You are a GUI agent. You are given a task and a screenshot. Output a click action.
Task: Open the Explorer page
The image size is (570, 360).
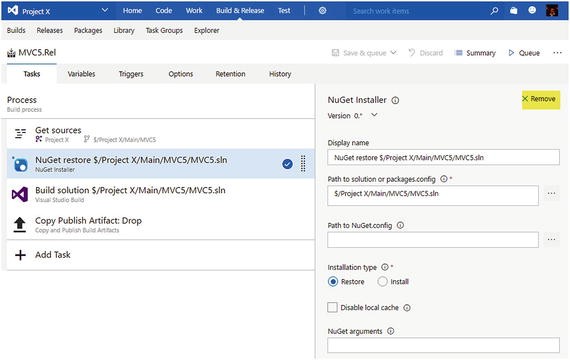206,31
